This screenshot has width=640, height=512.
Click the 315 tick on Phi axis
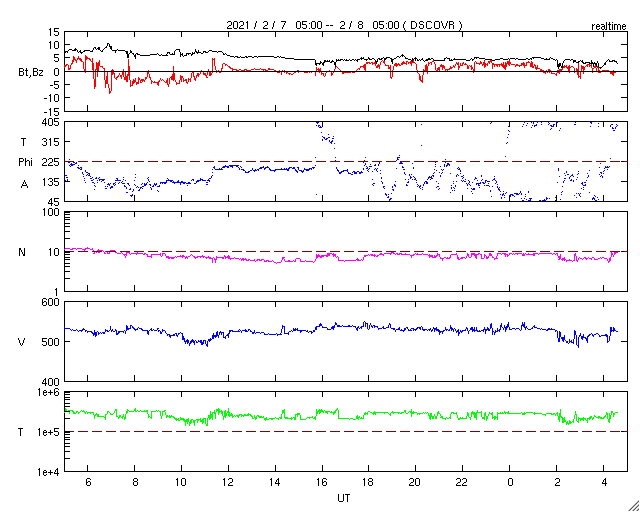coord(51,142)
